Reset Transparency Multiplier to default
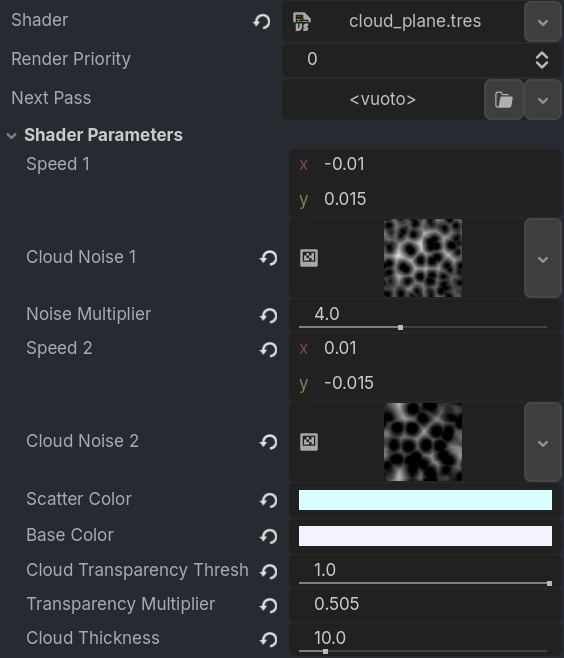This screenshot has width=564, height=658. pyautogui.click(x=269, y=605)
